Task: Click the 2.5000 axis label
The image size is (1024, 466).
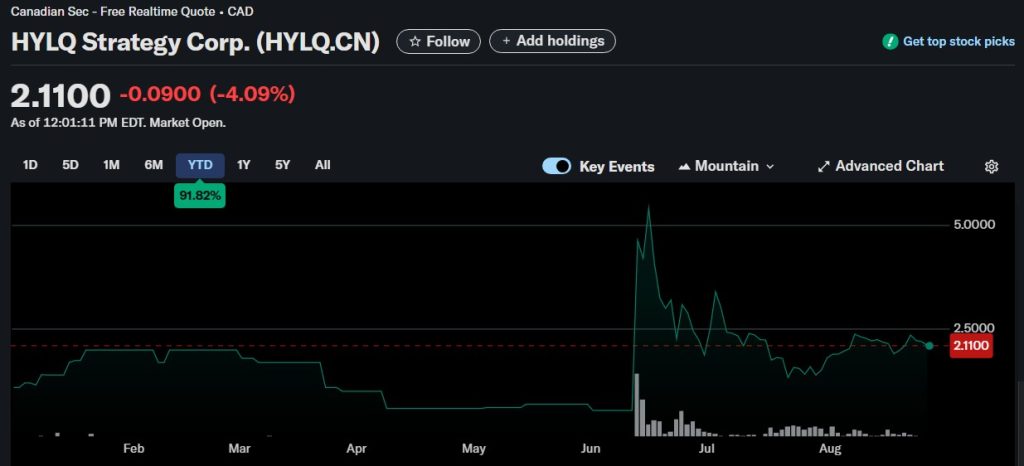Action: pyautogui.click(x=974, y=328)
